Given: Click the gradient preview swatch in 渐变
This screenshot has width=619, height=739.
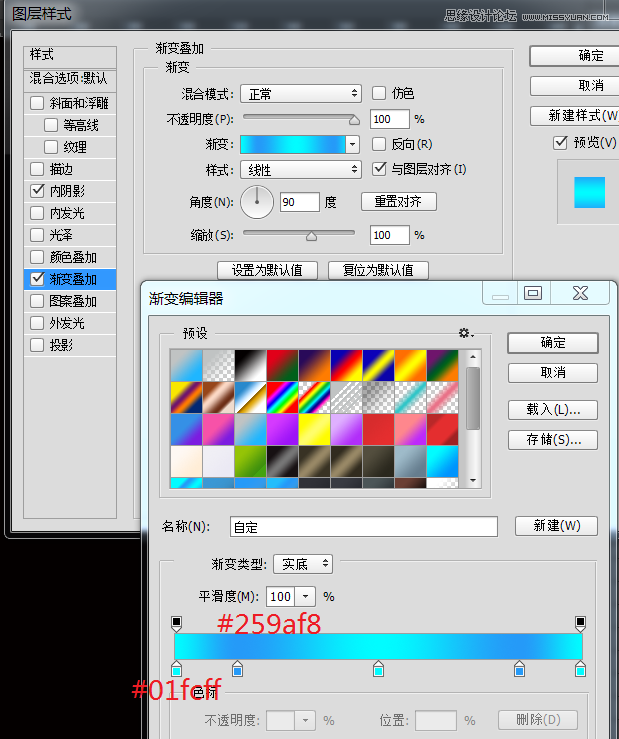Looking at the screenshot, I should point(293,145).
